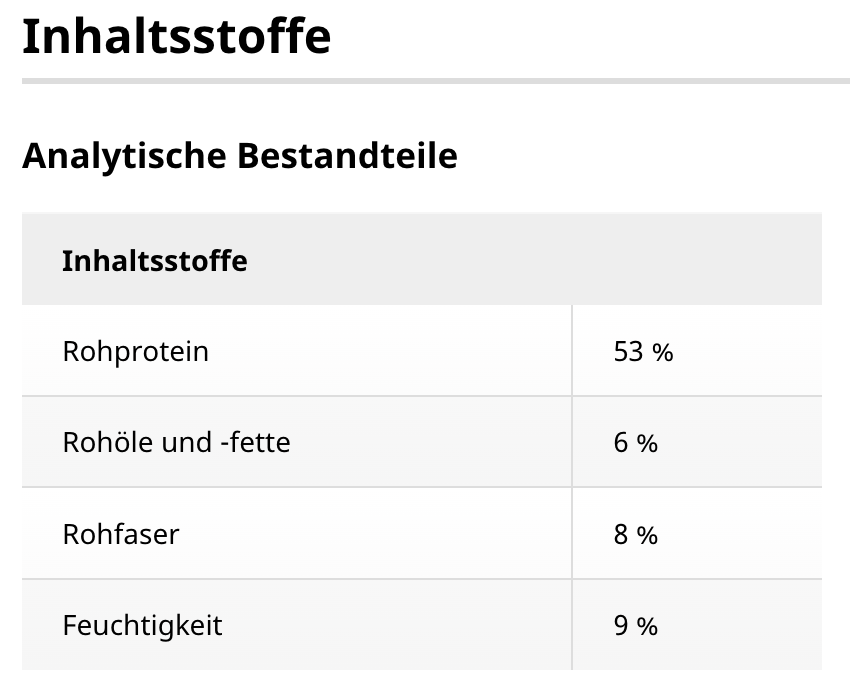Click the 8 % fiber value
The height and width of the screenshot is (698, 850).
(635, 535)
